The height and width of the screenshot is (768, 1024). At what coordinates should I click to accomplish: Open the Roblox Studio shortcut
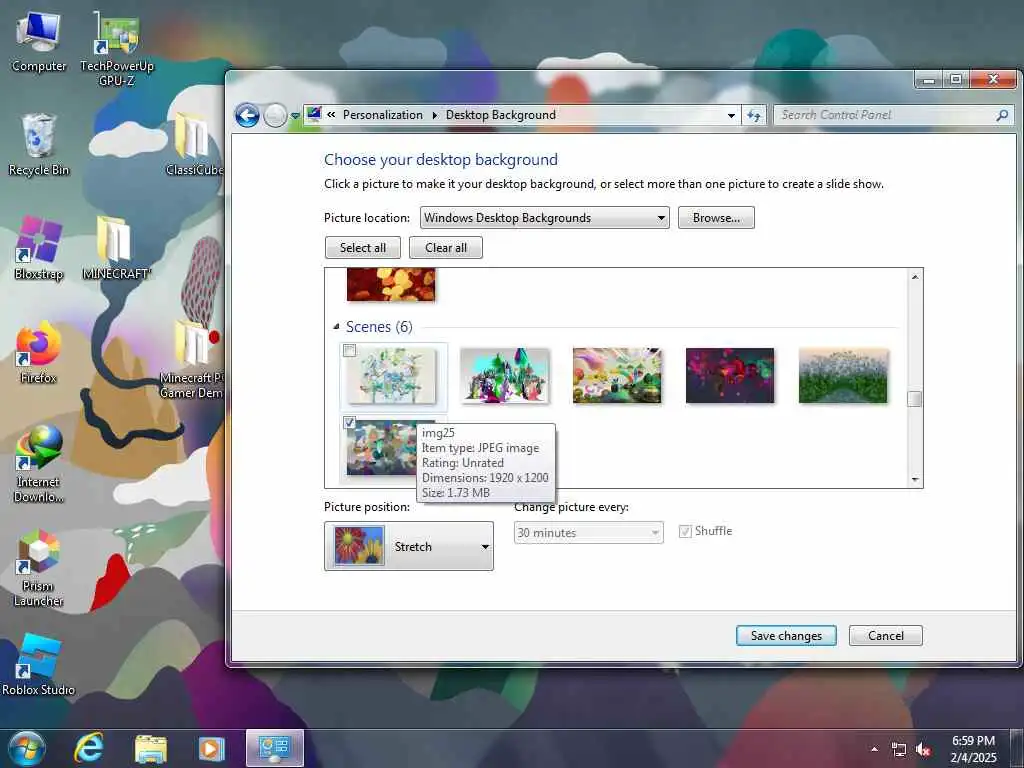[x=39, y=665]
